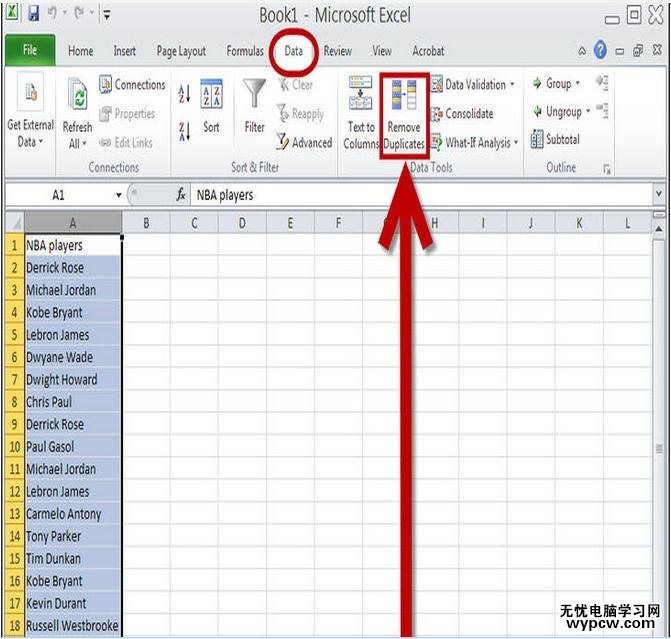Open the File tab
671x639 pixels.
tap(30, 50)
